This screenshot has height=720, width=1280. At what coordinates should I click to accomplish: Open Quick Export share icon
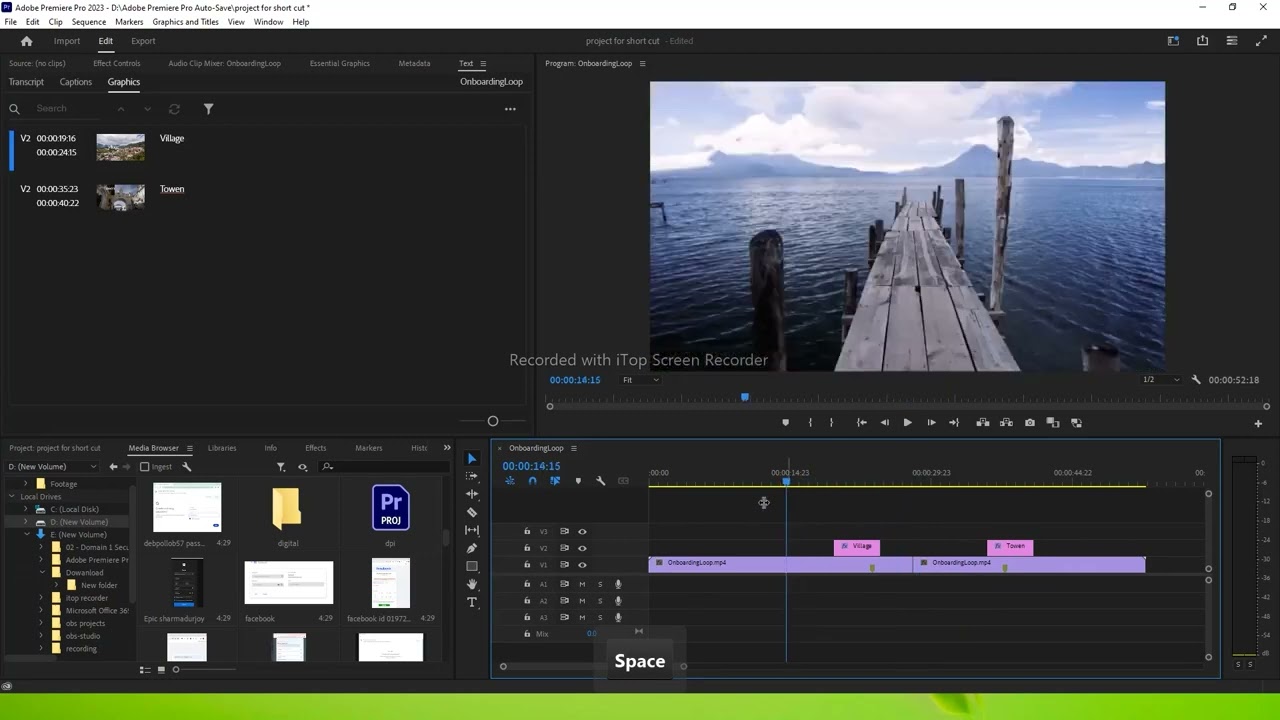(1202, 41)
